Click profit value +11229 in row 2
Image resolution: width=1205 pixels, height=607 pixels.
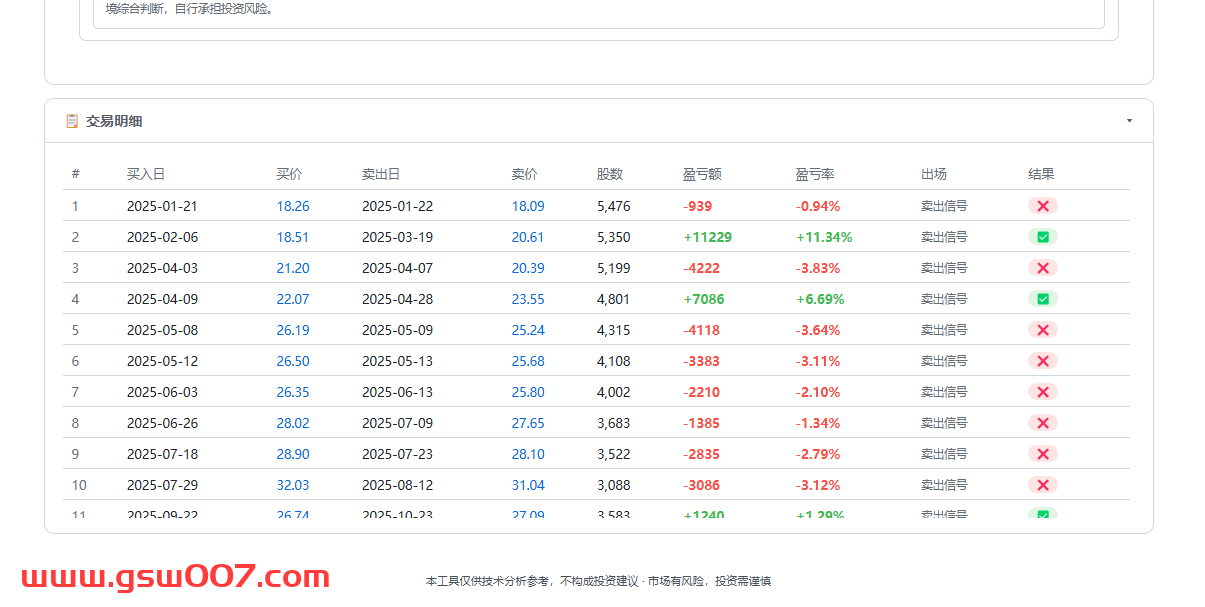click(x=708, y=237)
